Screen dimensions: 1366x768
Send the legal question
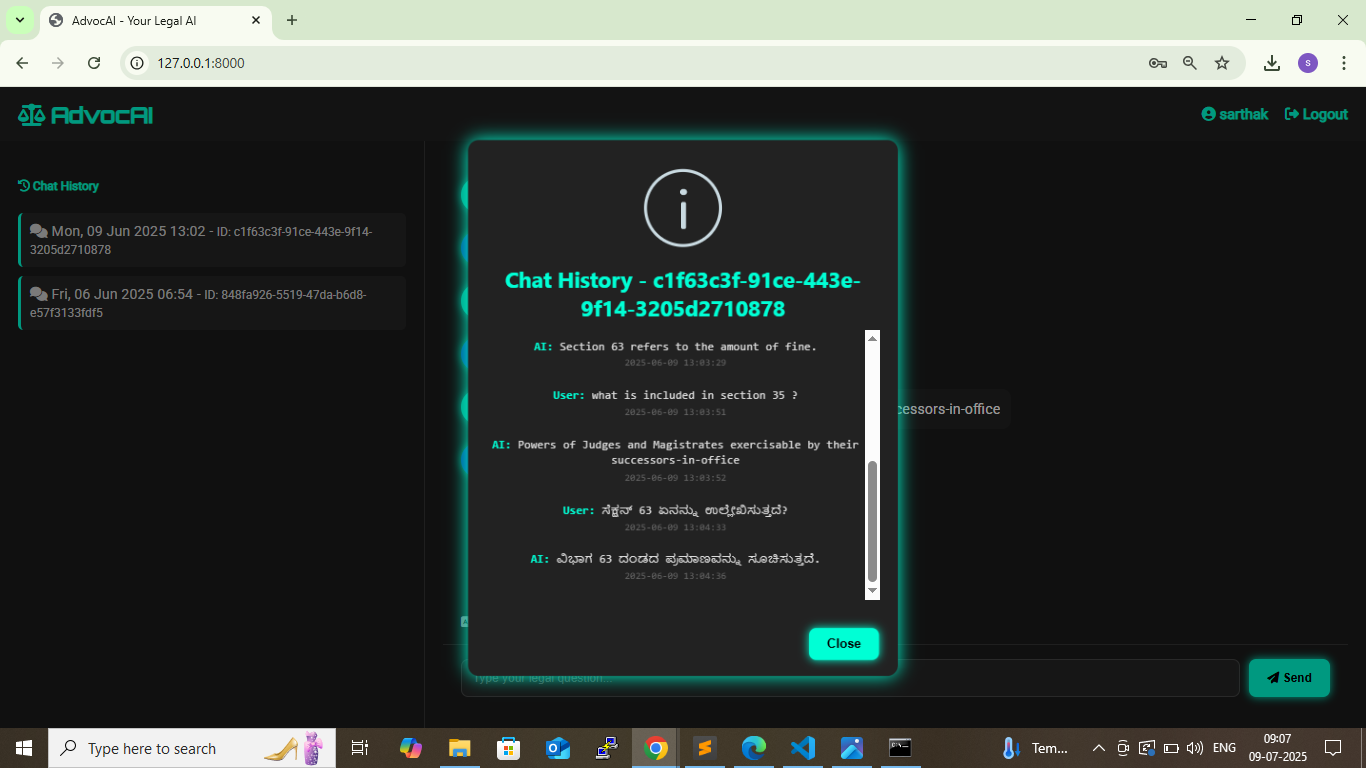click(1289, 678)
